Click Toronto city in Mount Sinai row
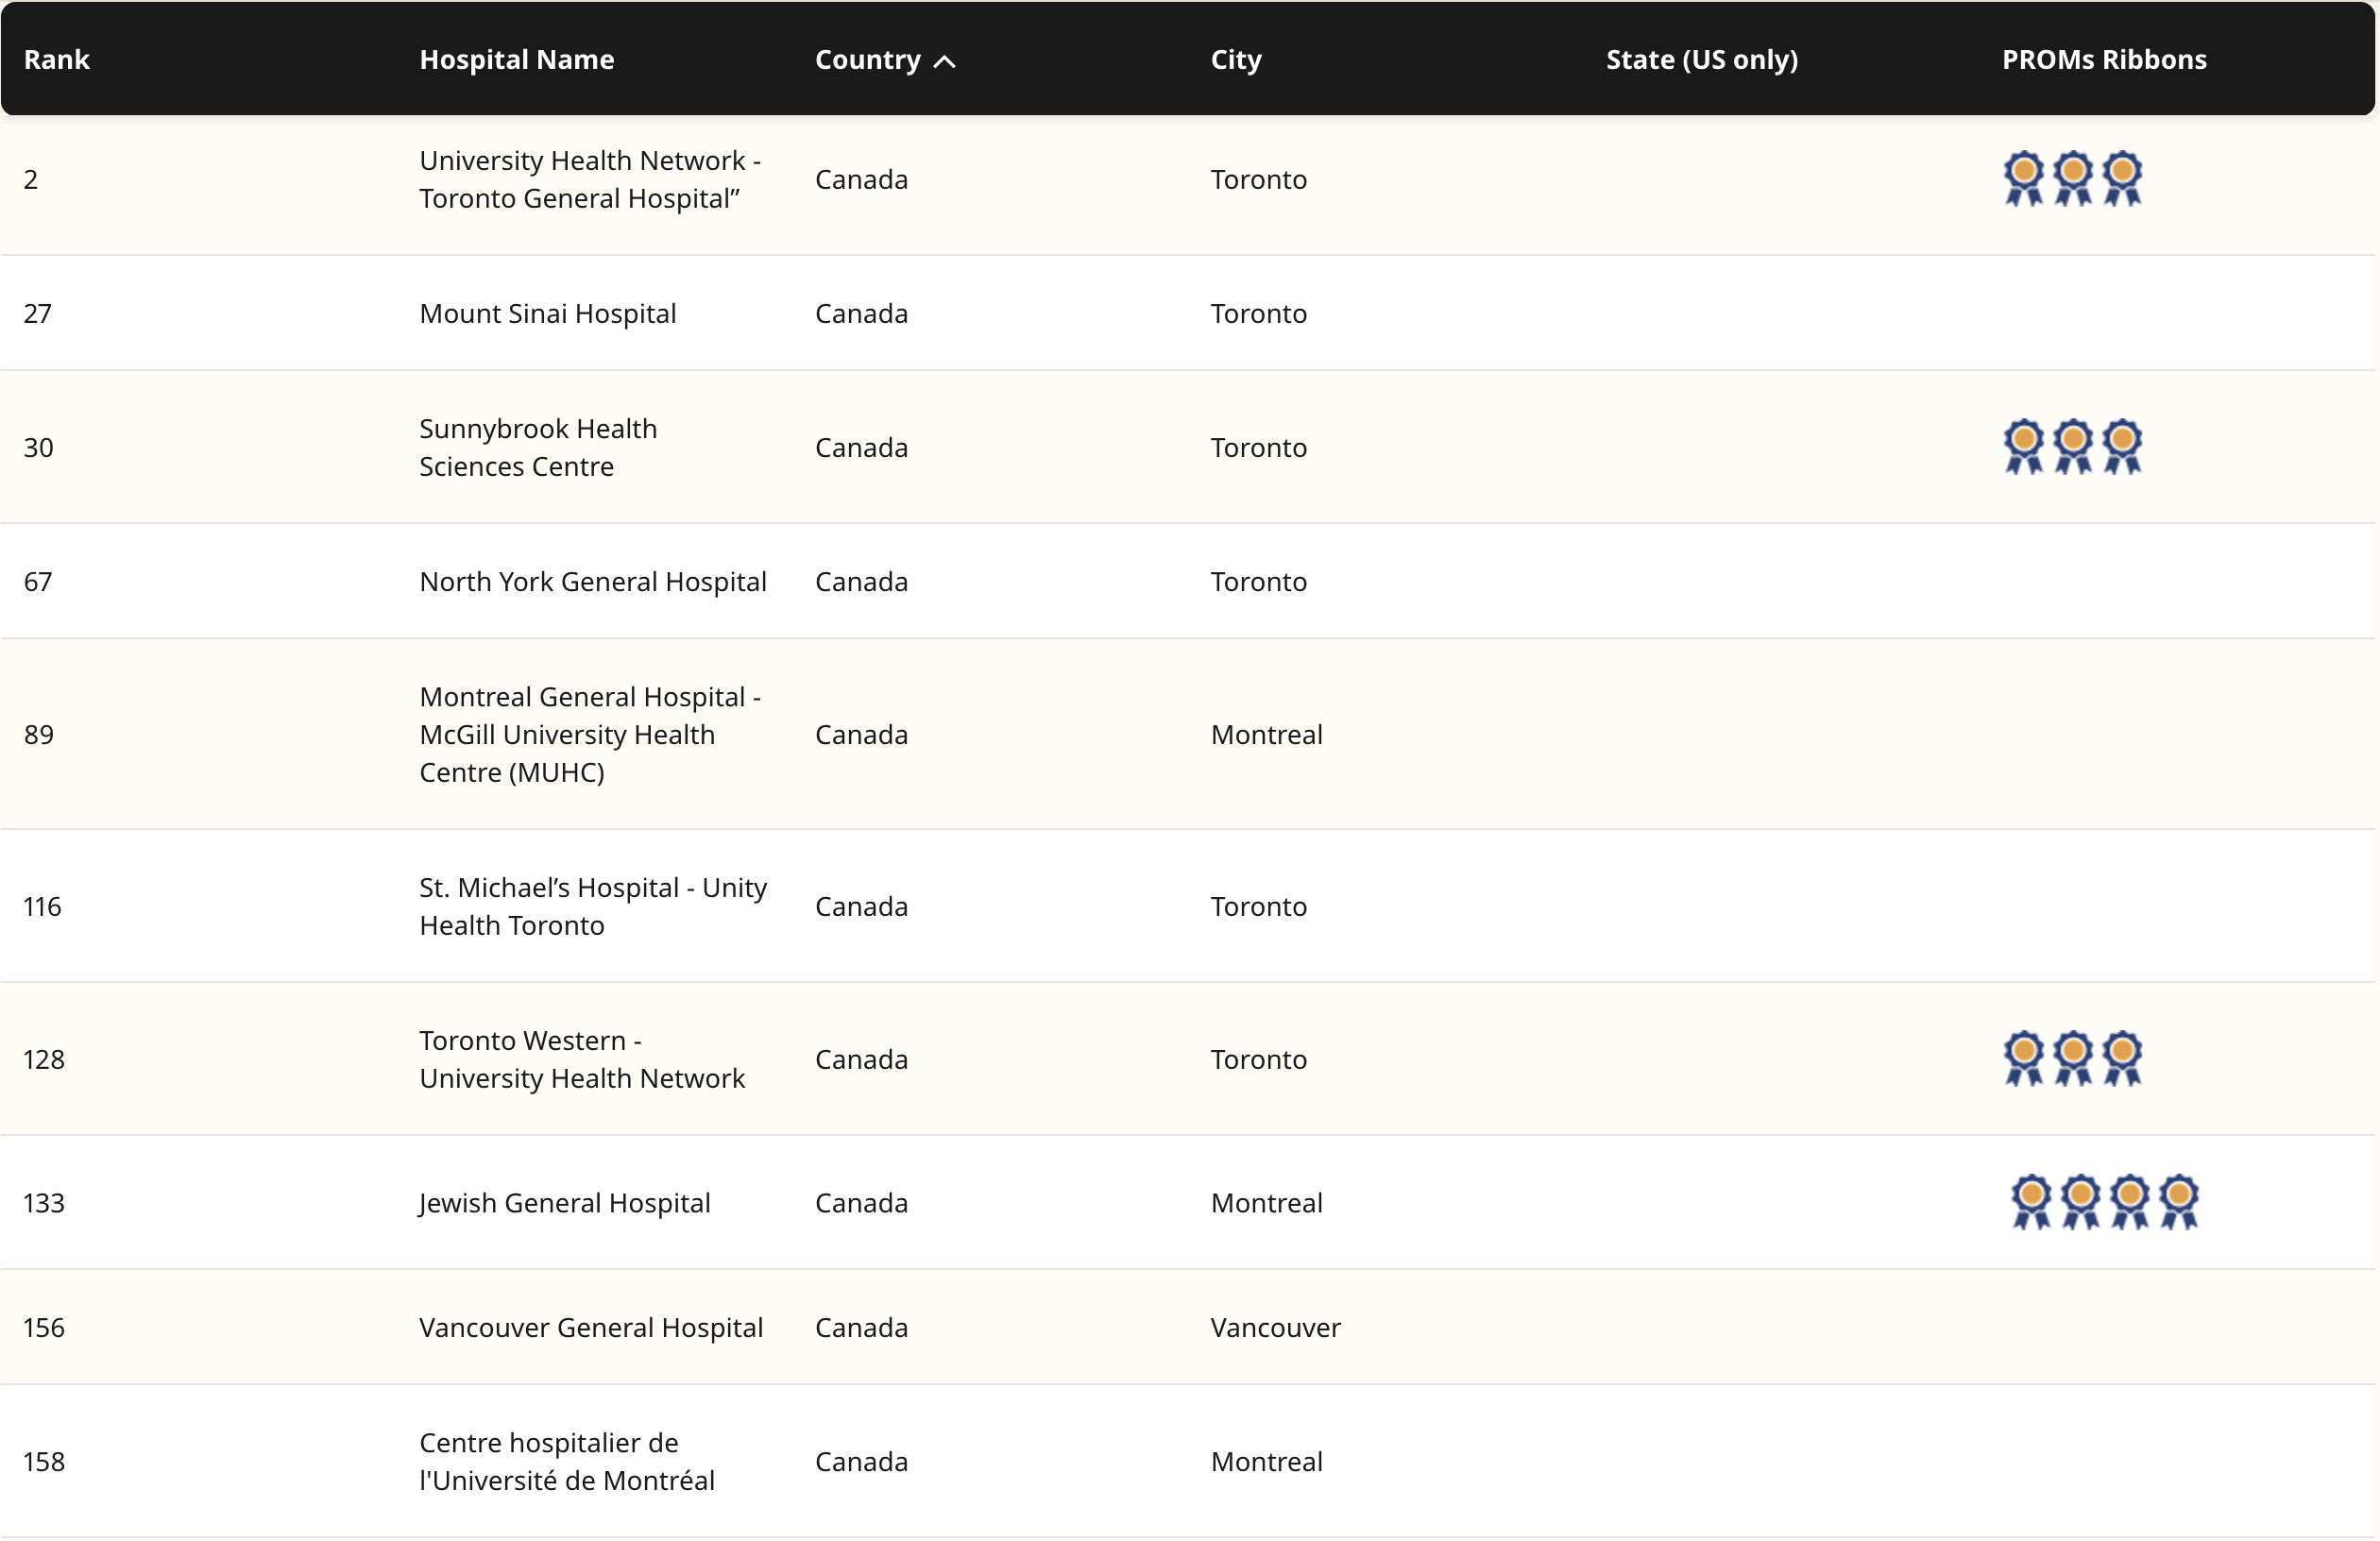Viewport: 2380px width, 1541px height. click(1259, 313)
